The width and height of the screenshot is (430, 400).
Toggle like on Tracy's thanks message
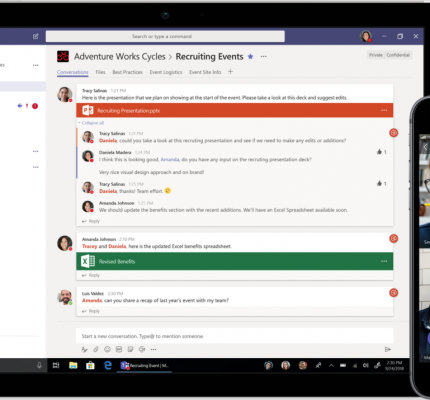(379, 183)
